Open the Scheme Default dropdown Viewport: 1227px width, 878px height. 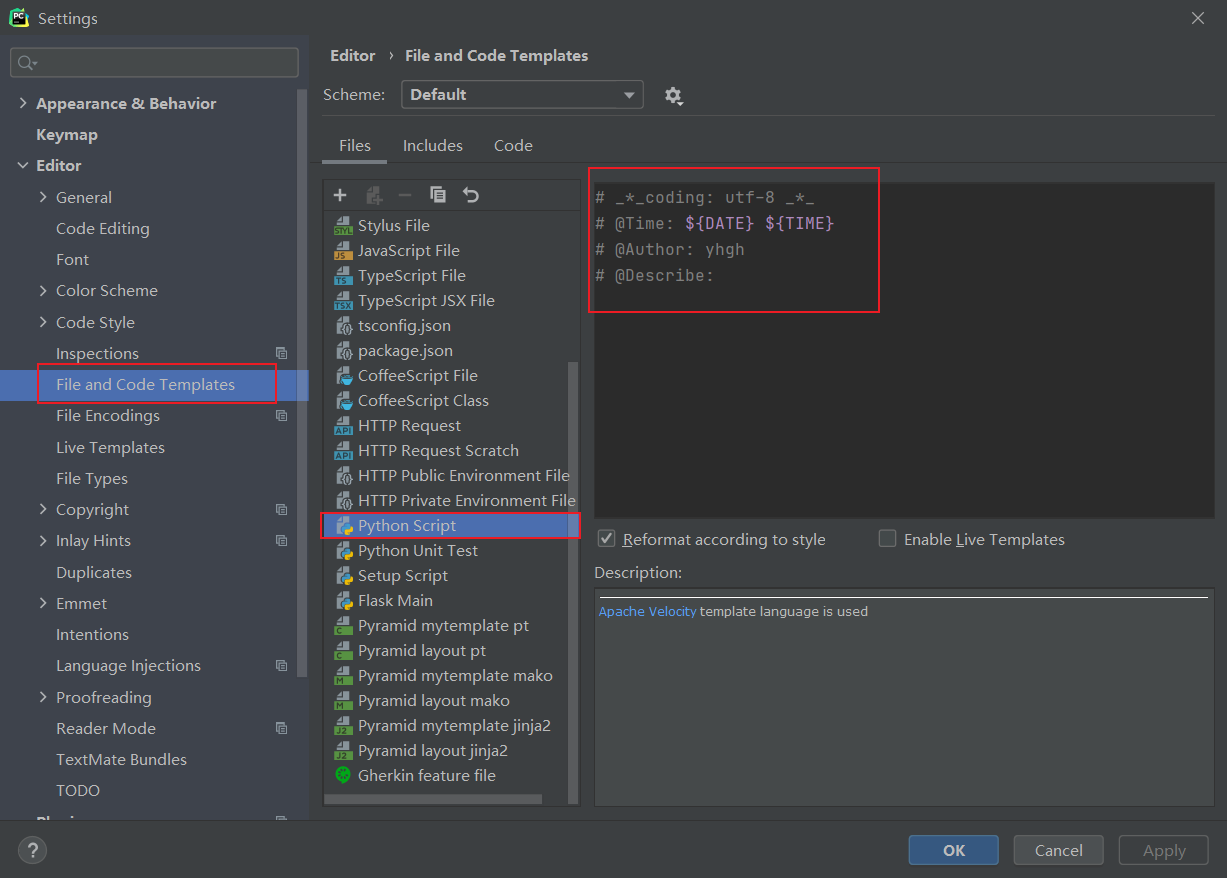click(x=522, y=95)
